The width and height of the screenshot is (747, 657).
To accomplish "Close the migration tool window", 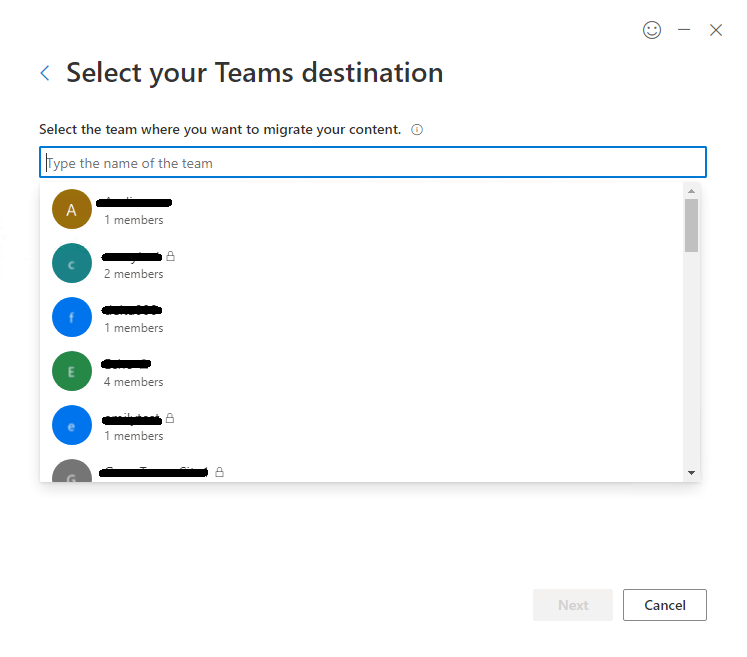I will [x=716, y=30].
